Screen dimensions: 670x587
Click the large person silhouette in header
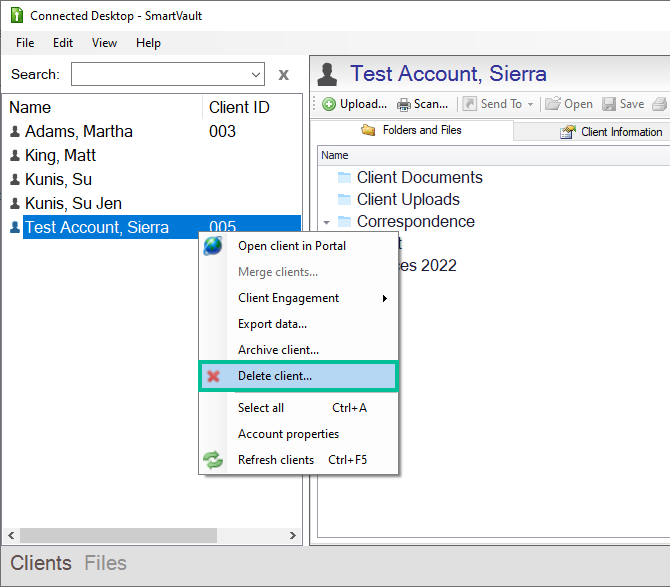click(327, 74)
